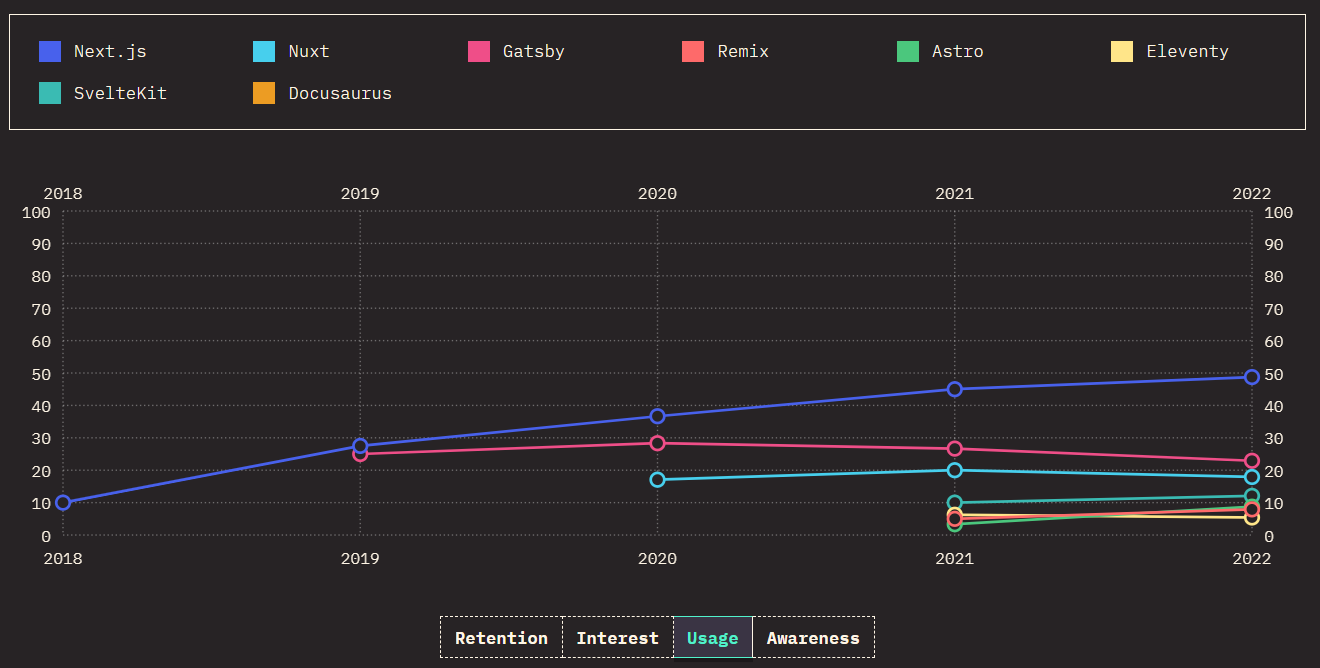Switch to the Interest tab
1320x668 pixels.
[x=617, y=637]
